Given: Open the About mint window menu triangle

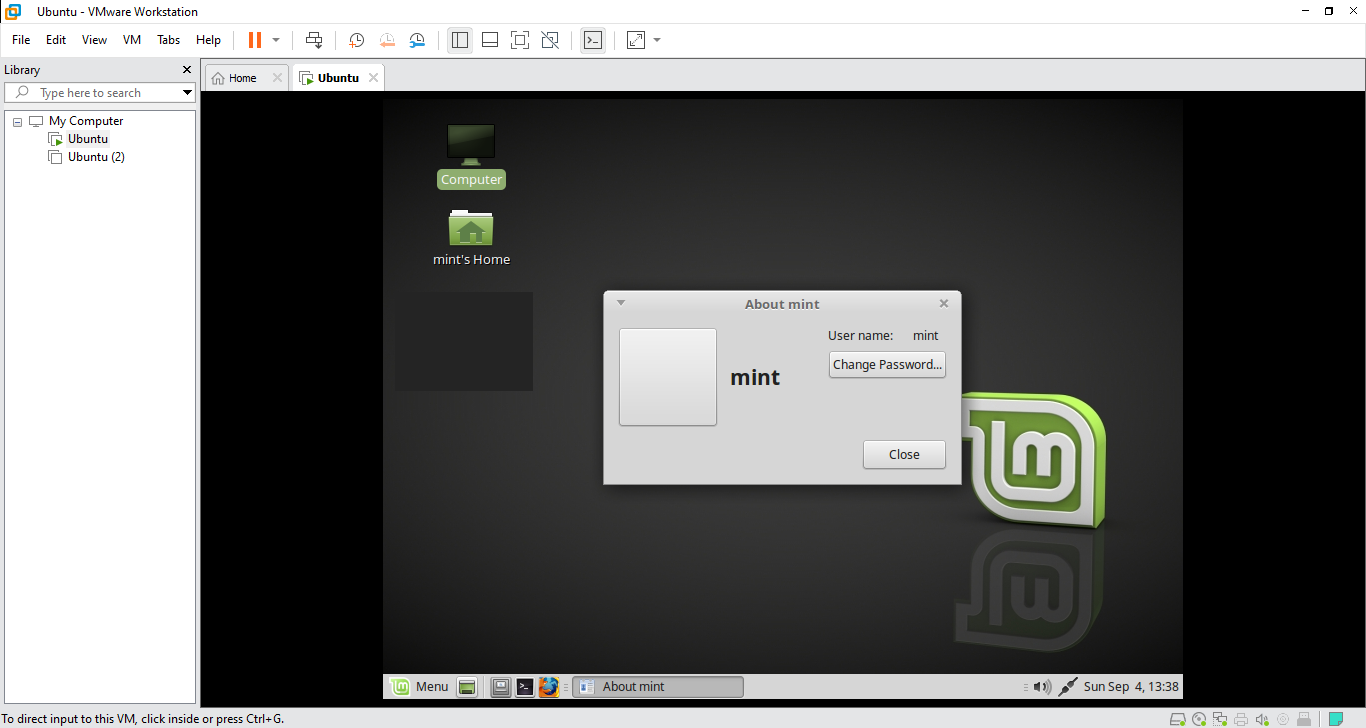Looking at the screenshot, I should point(621,302).
